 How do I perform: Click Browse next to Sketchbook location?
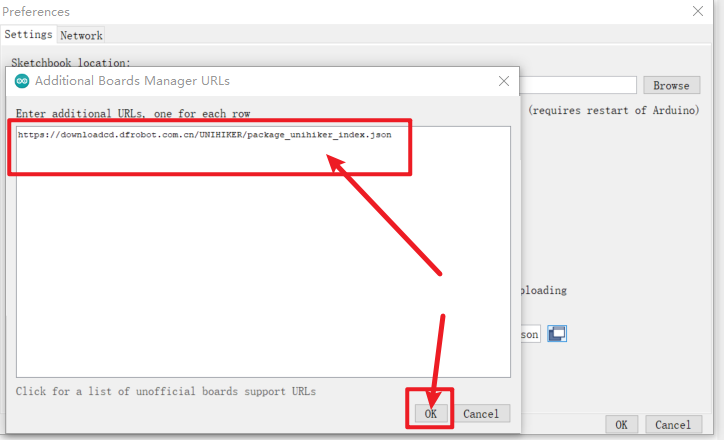[671, 86]
